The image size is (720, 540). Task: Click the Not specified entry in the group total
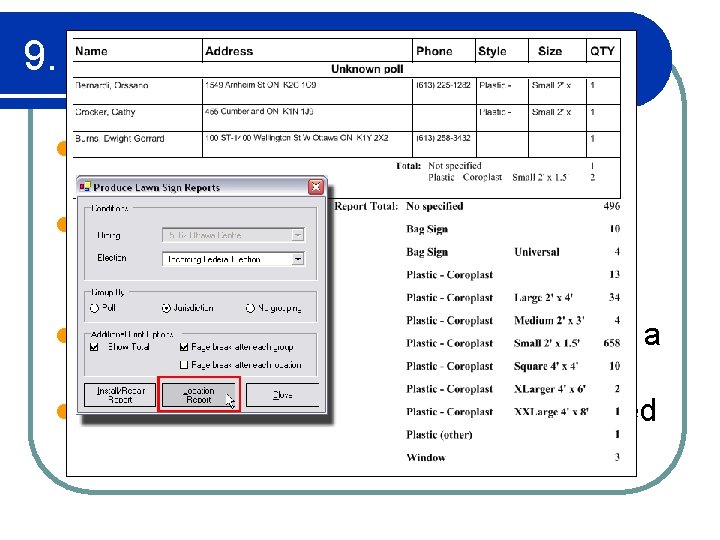tap(455, 166)
